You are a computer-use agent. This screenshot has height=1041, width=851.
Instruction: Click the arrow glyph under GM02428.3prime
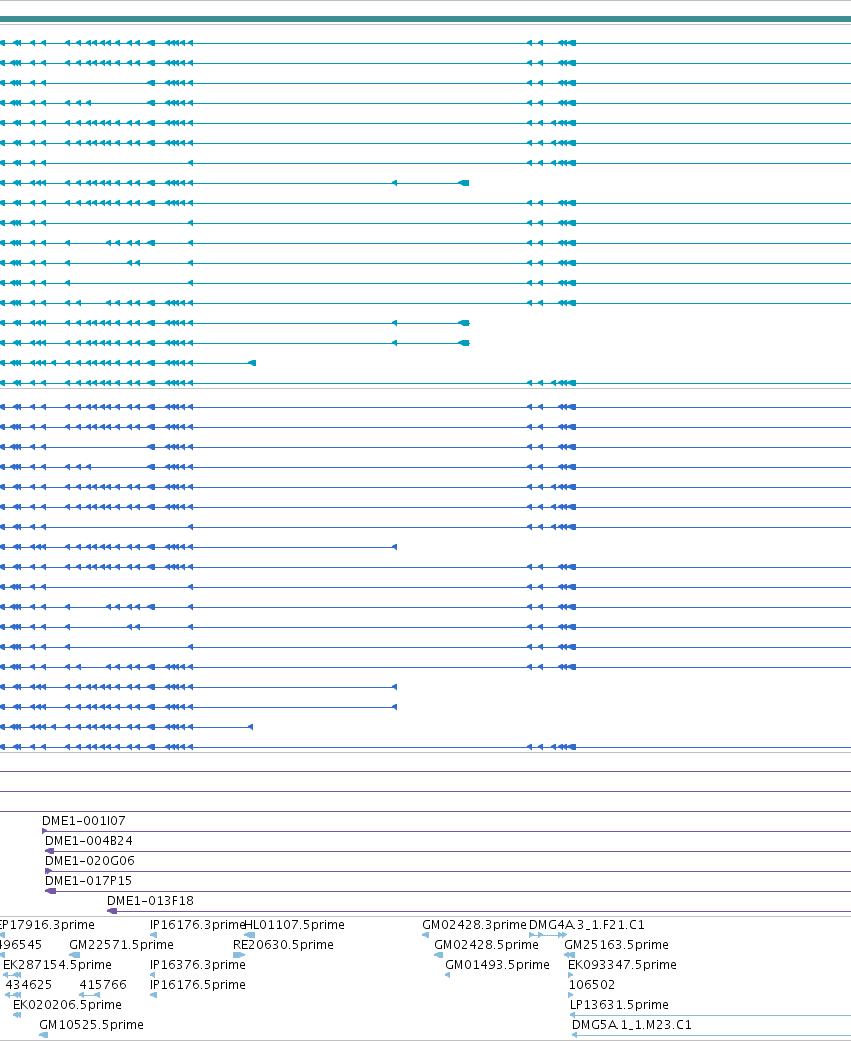tap(426, 935)
